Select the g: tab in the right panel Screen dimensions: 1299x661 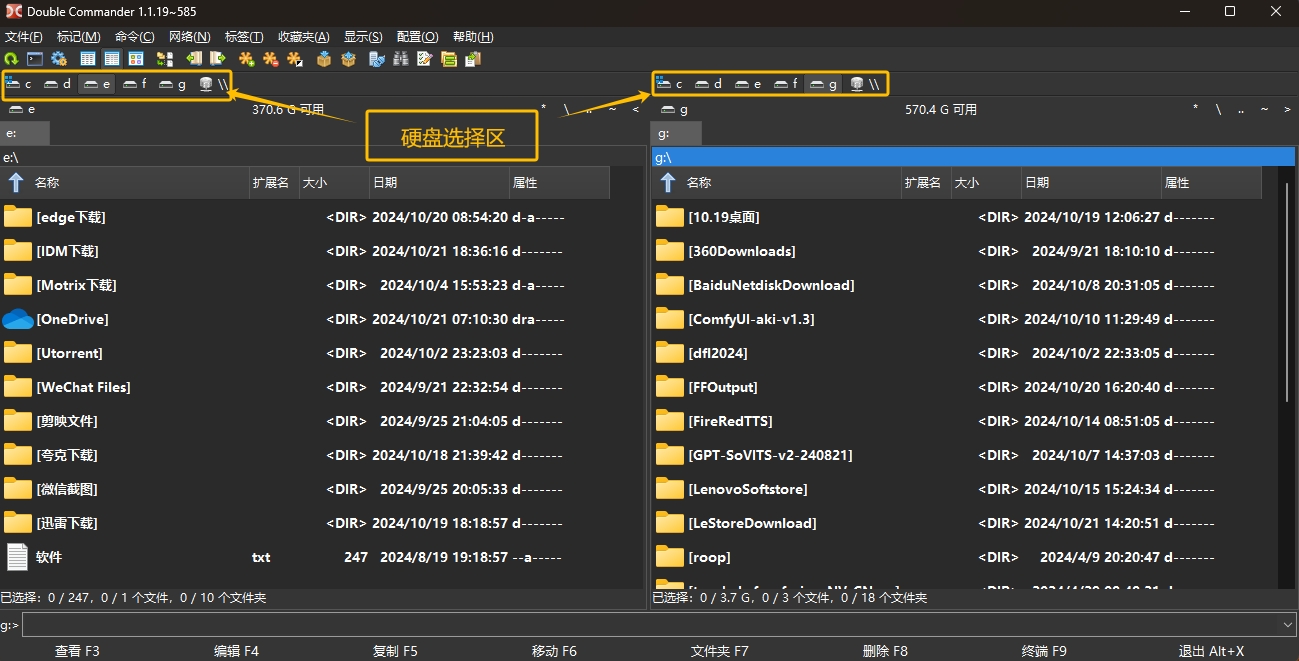pyautogui.click(x=677, y=133)
